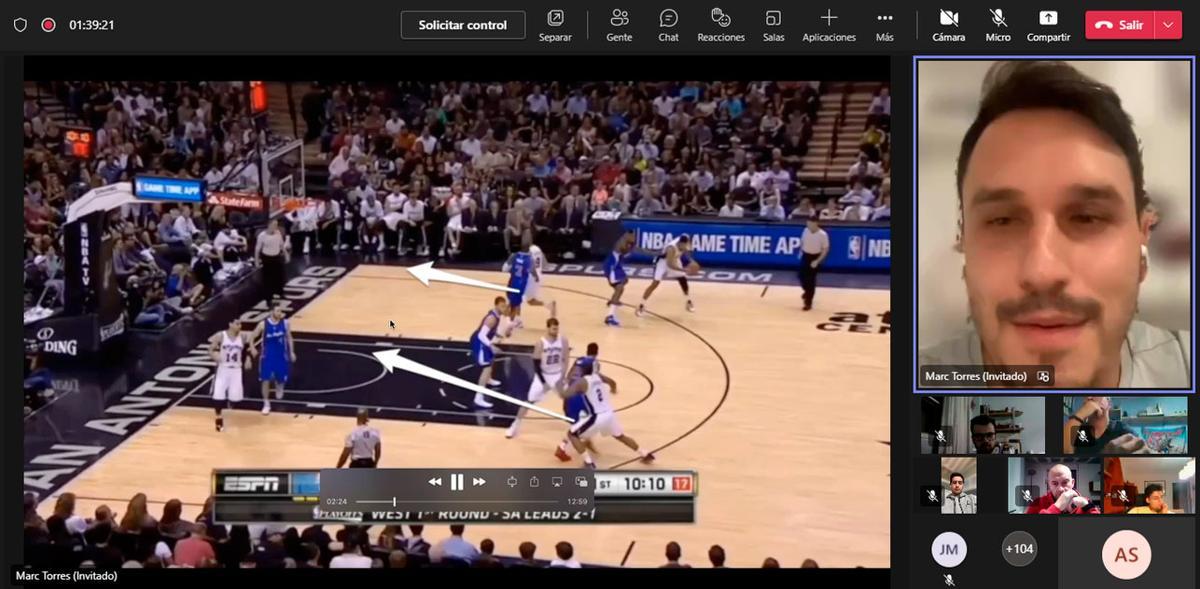Click the red recording indicator
The width and height of the screenshot is (1200, 589).
48,25
